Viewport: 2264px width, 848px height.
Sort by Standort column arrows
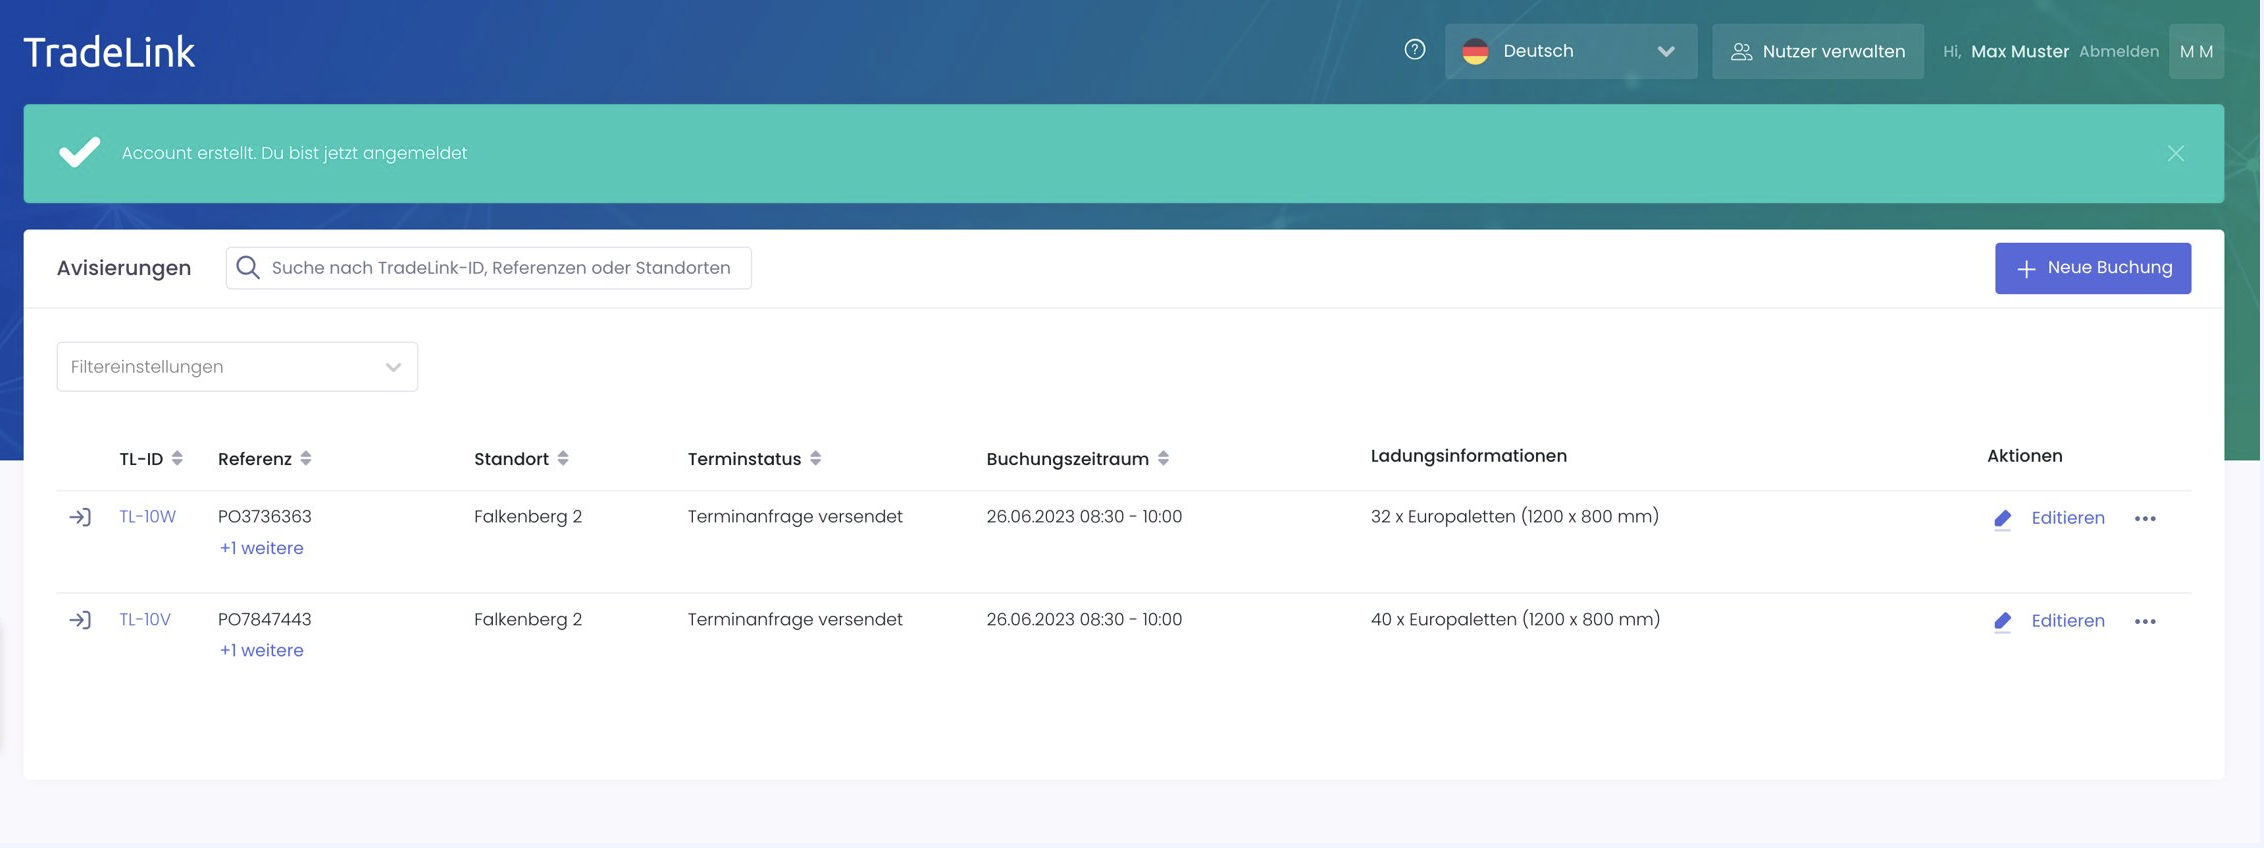[x=563, y=458]
